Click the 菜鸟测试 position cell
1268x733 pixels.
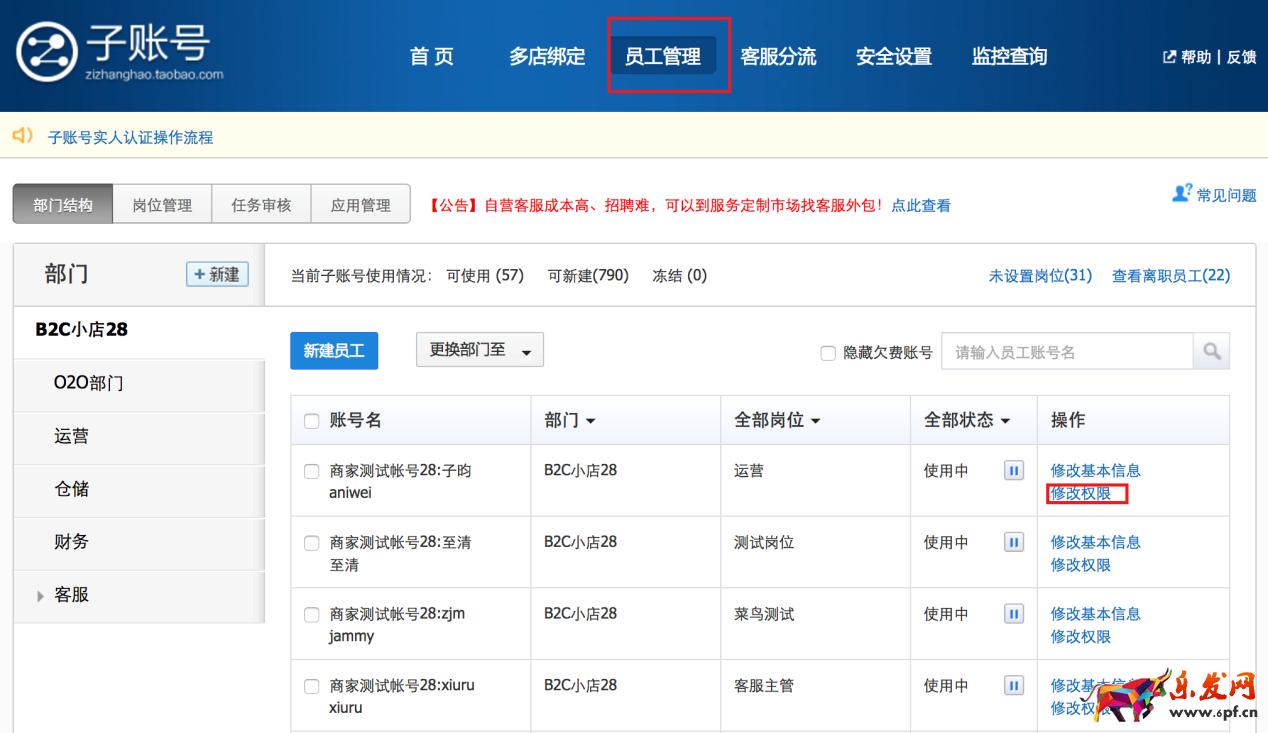pyautogui.click(x=764, y=614)
